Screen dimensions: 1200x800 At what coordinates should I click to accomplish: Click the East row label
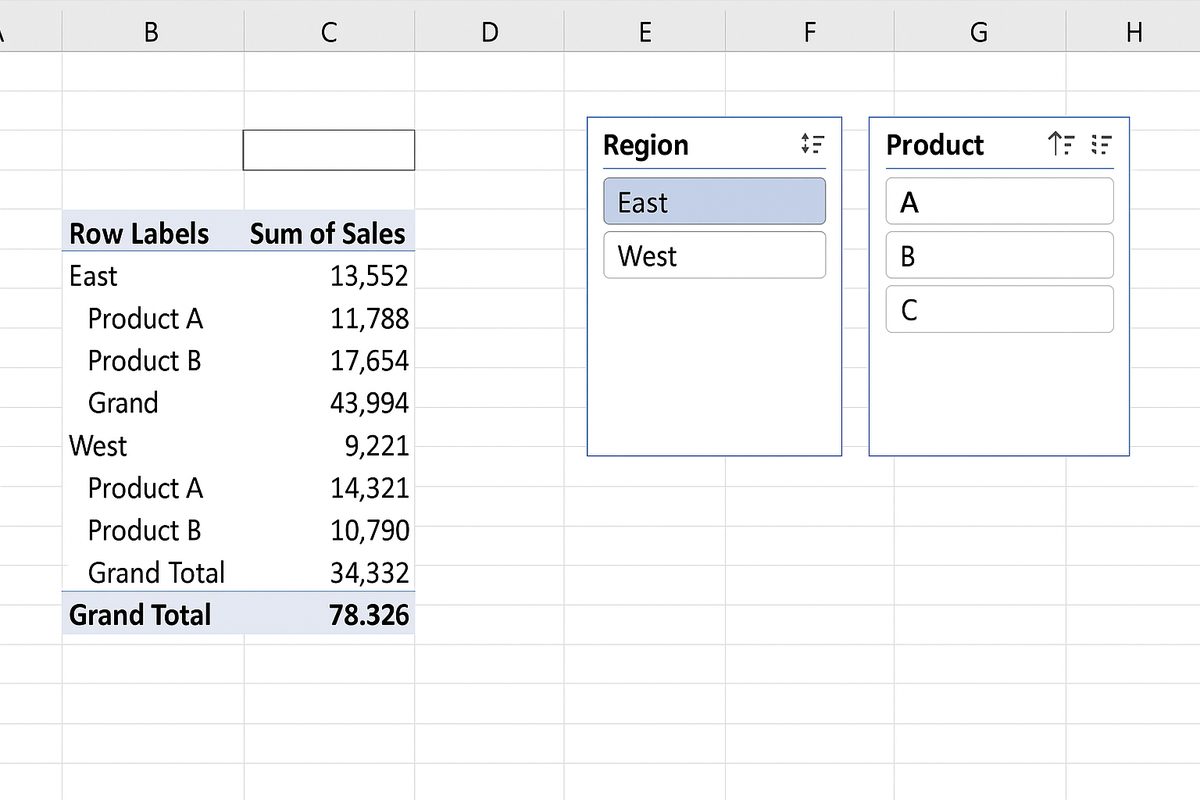(93, 276)
